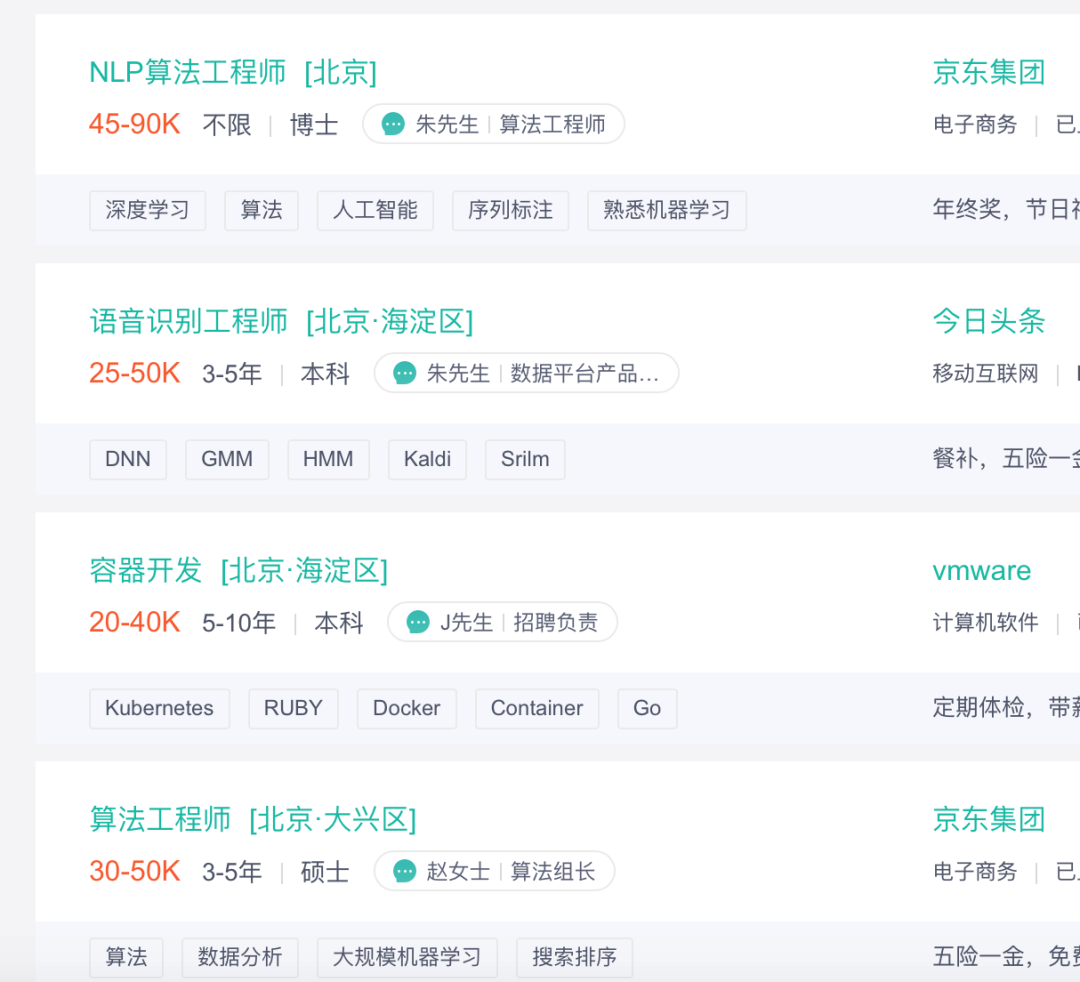Click chat icon beside 朱先生 数据平台产品
Viewport: 1080px width, 982px height.
click(x=405, y=373)
